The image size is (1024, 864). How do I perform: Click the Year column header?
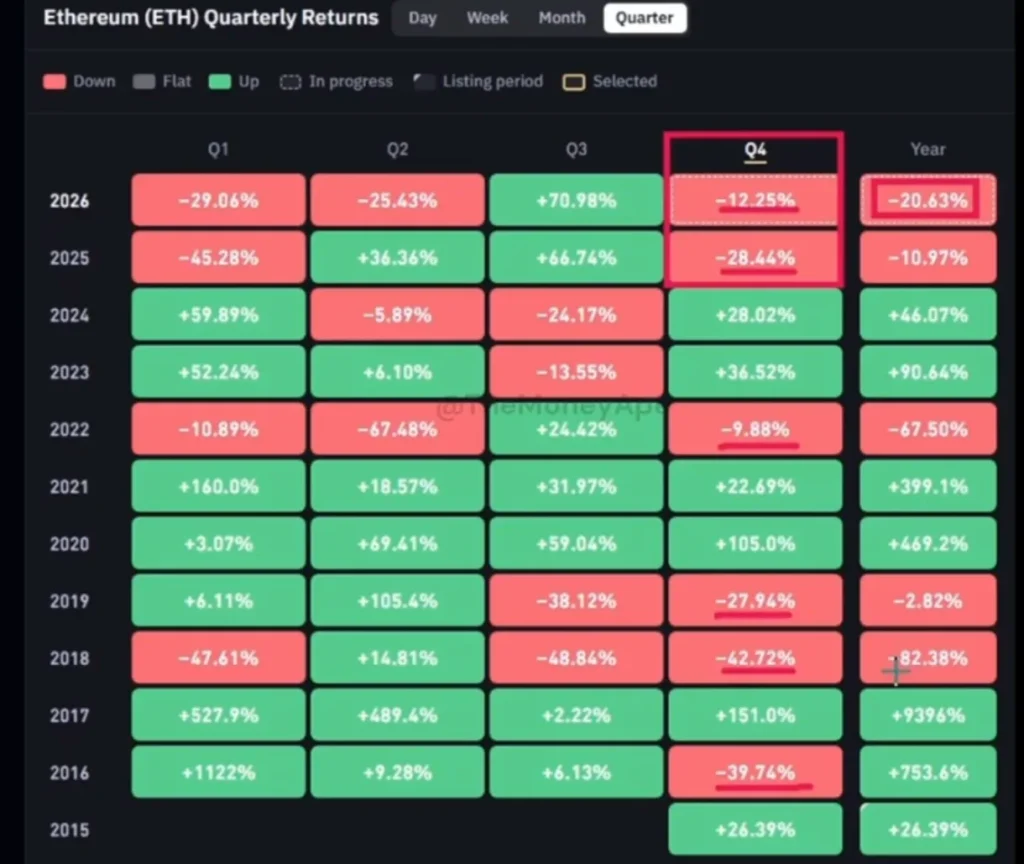click(x=928, y=150)
